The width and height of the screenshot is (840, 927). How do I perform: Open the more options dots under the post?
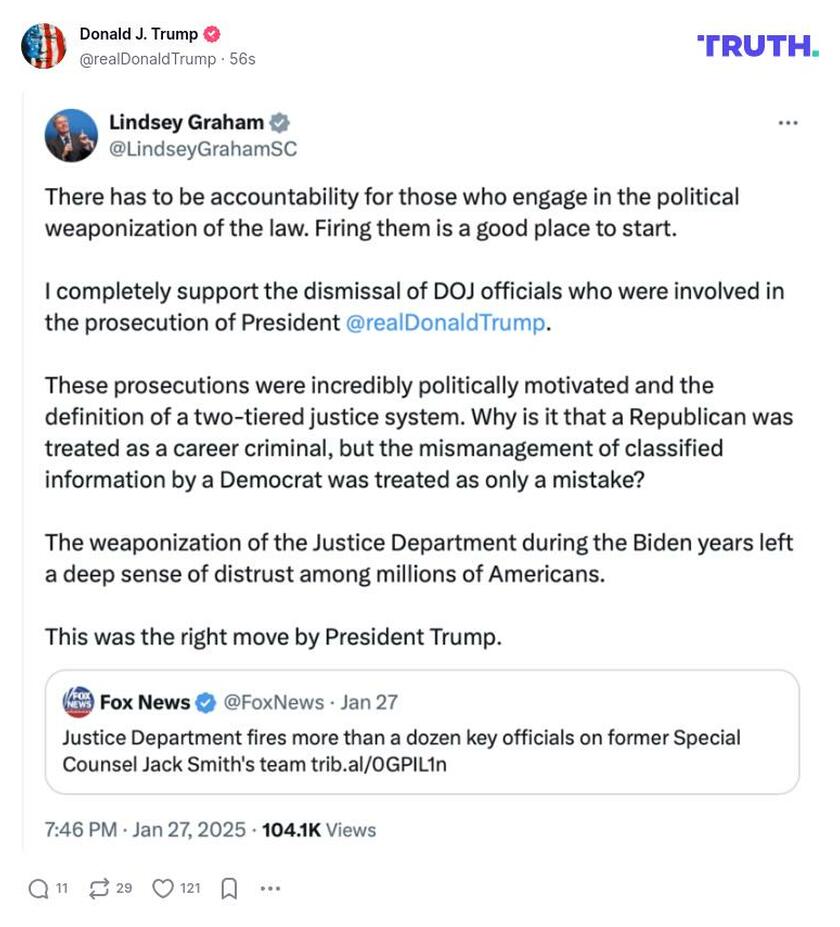click(x=270, y=888)
